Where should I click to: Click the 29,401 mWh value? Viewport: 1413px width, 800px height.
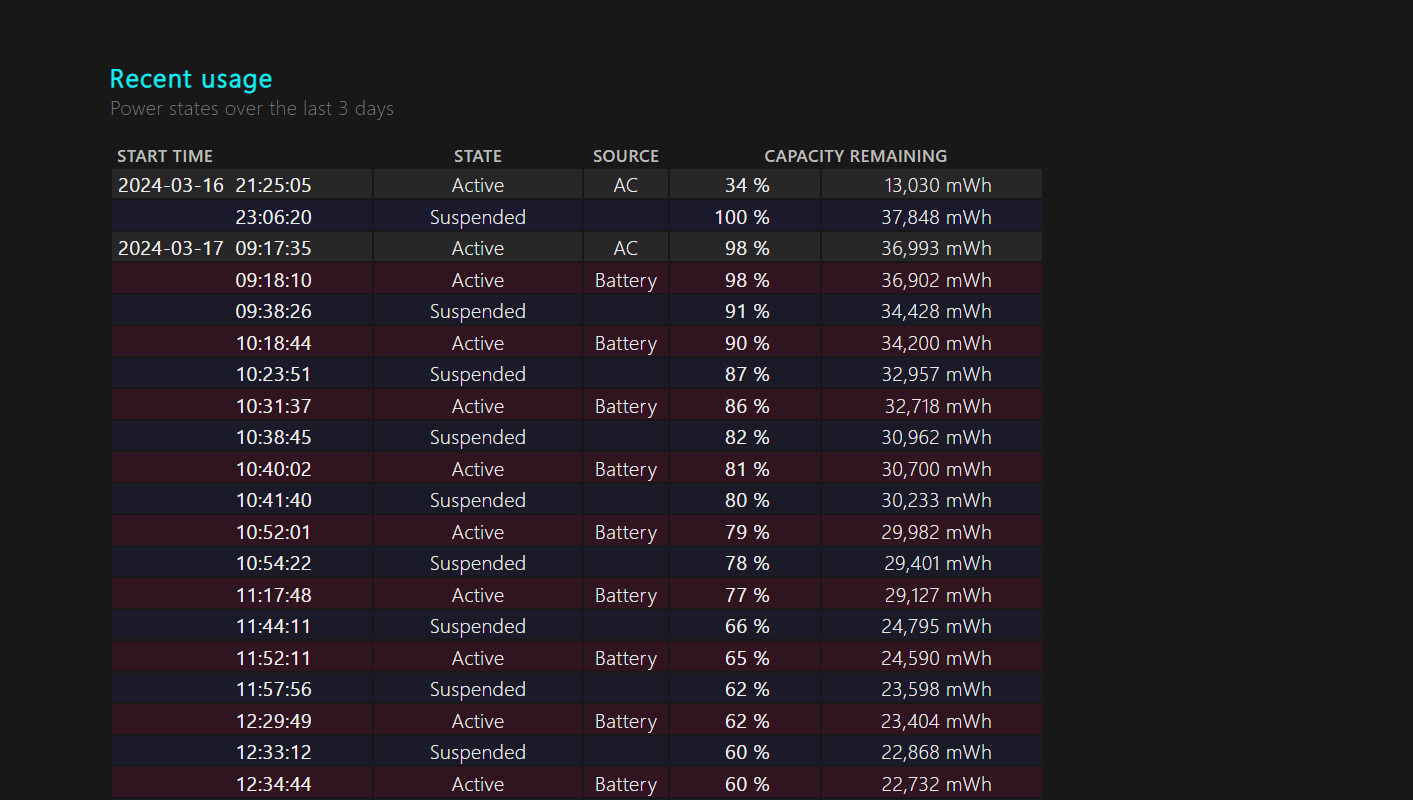pos(938,563)
